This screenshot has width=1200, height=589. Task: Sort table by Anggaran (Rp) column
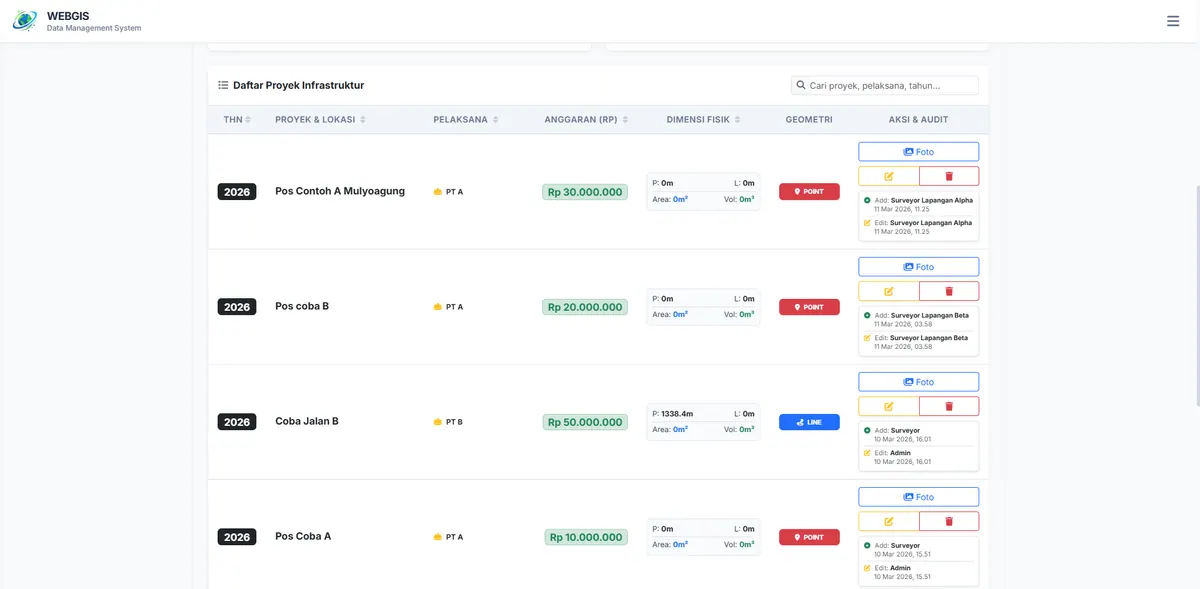tap(586, 120)
